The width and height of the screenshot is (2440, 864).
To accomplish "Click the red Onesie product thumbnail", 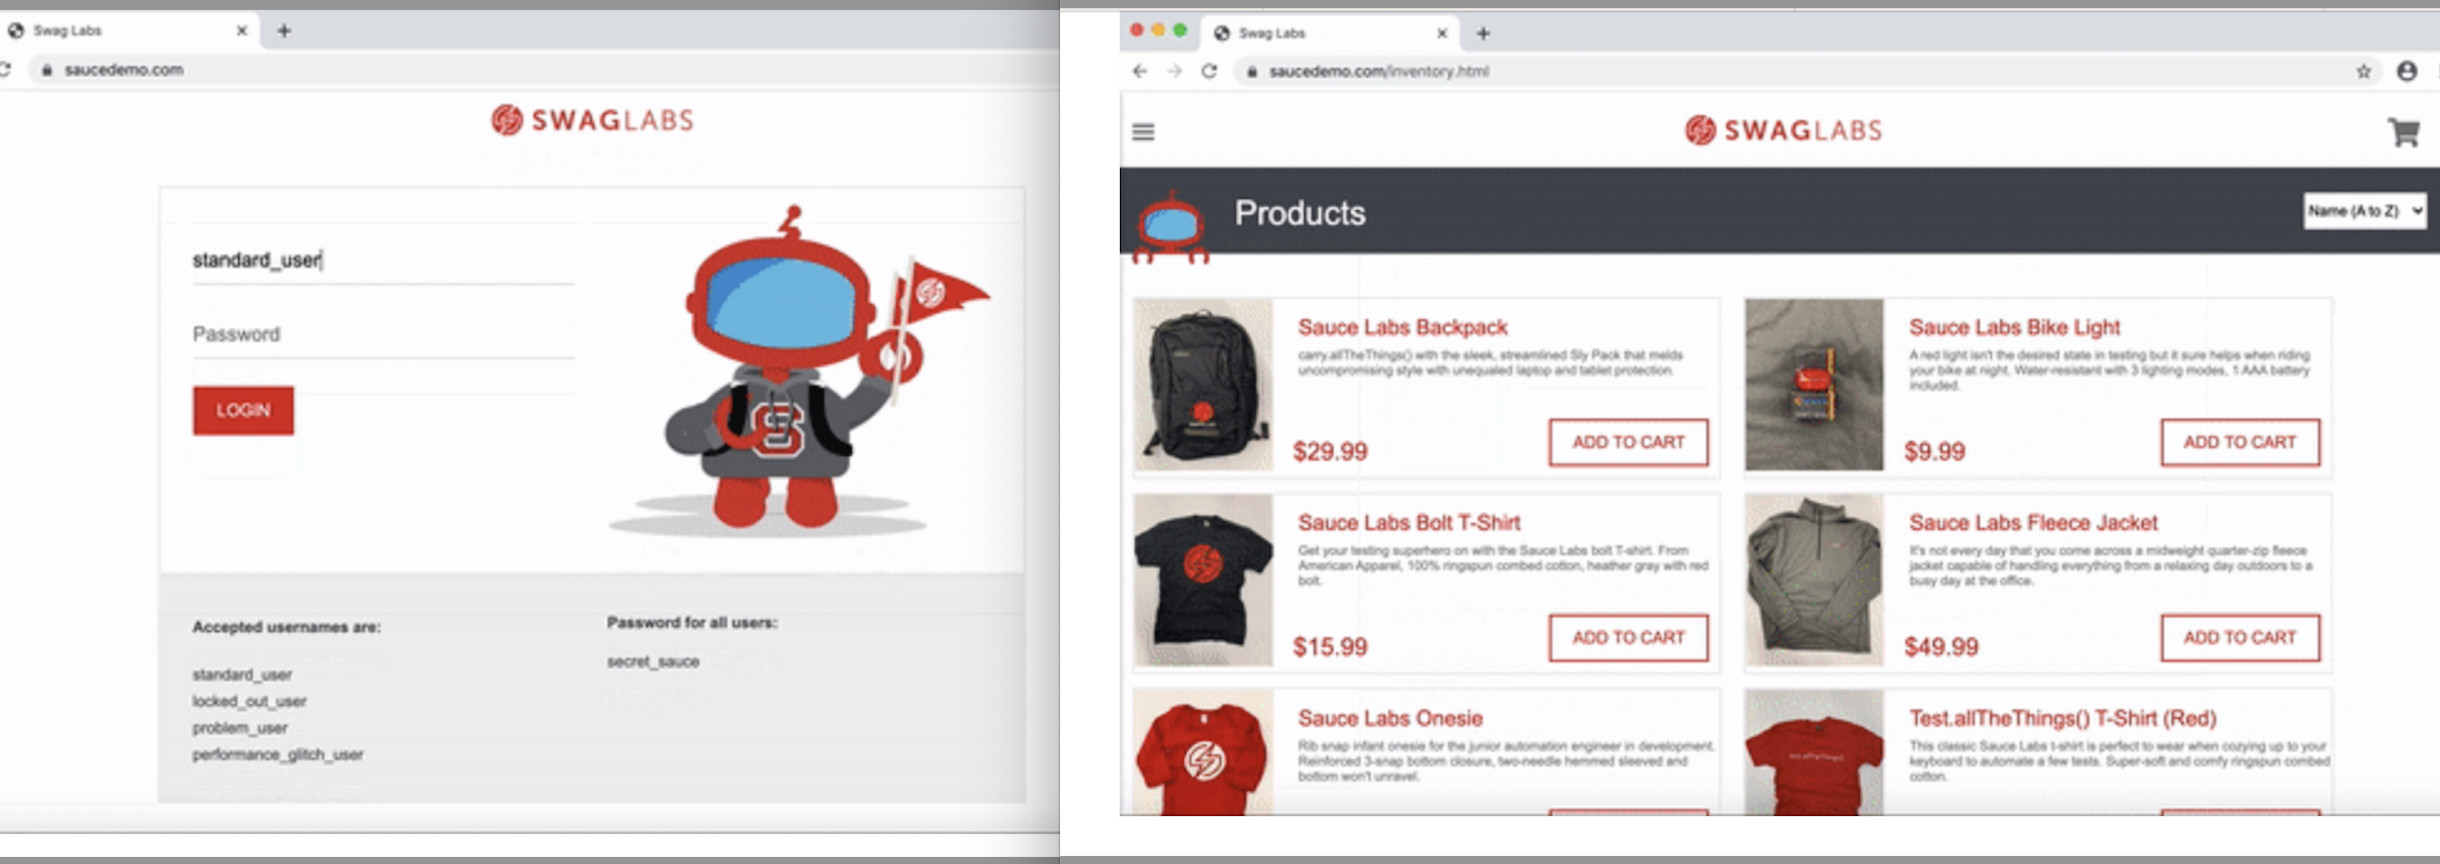I will (1203, 752).
